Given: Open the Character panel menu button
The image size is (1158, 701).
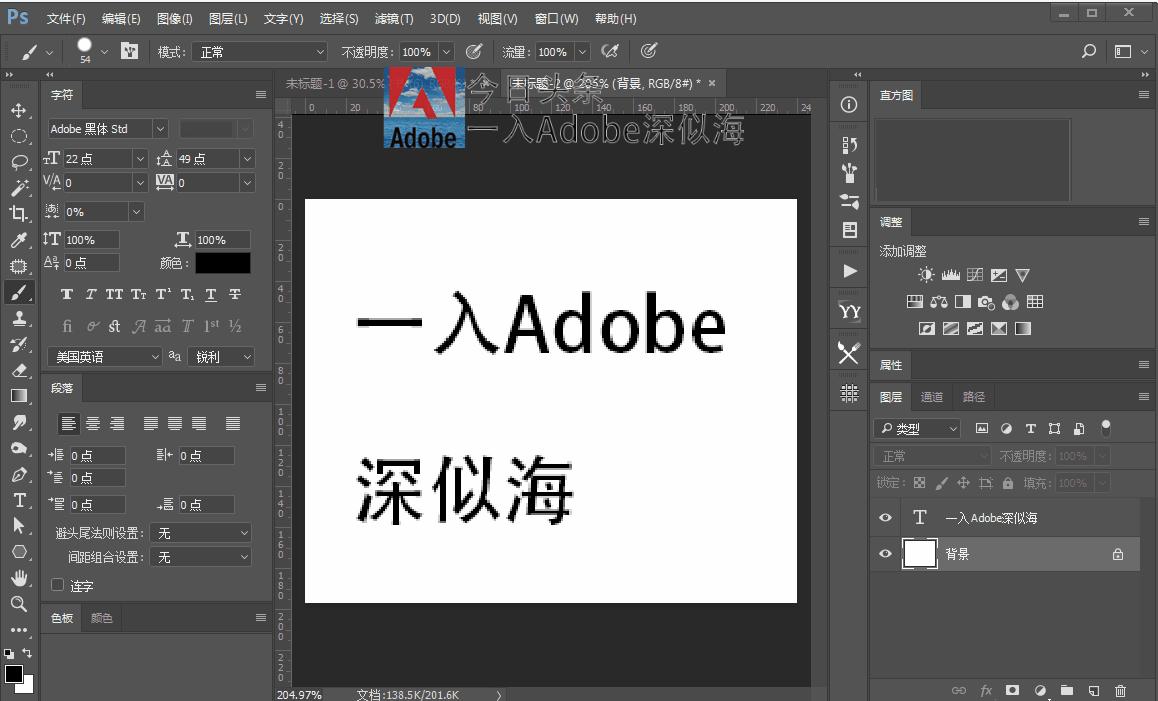Looking at the screenshot, I should (x=259, y=94).
